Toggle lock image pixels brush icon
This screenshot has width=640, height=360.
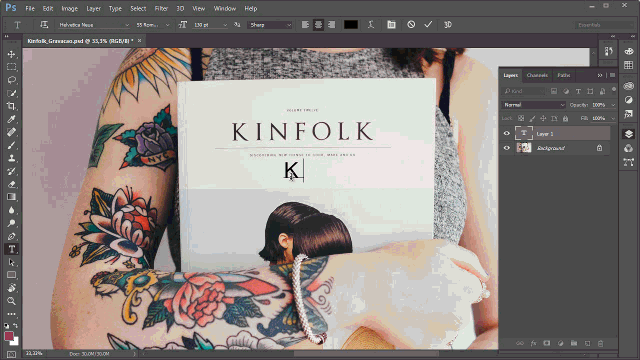532,118
